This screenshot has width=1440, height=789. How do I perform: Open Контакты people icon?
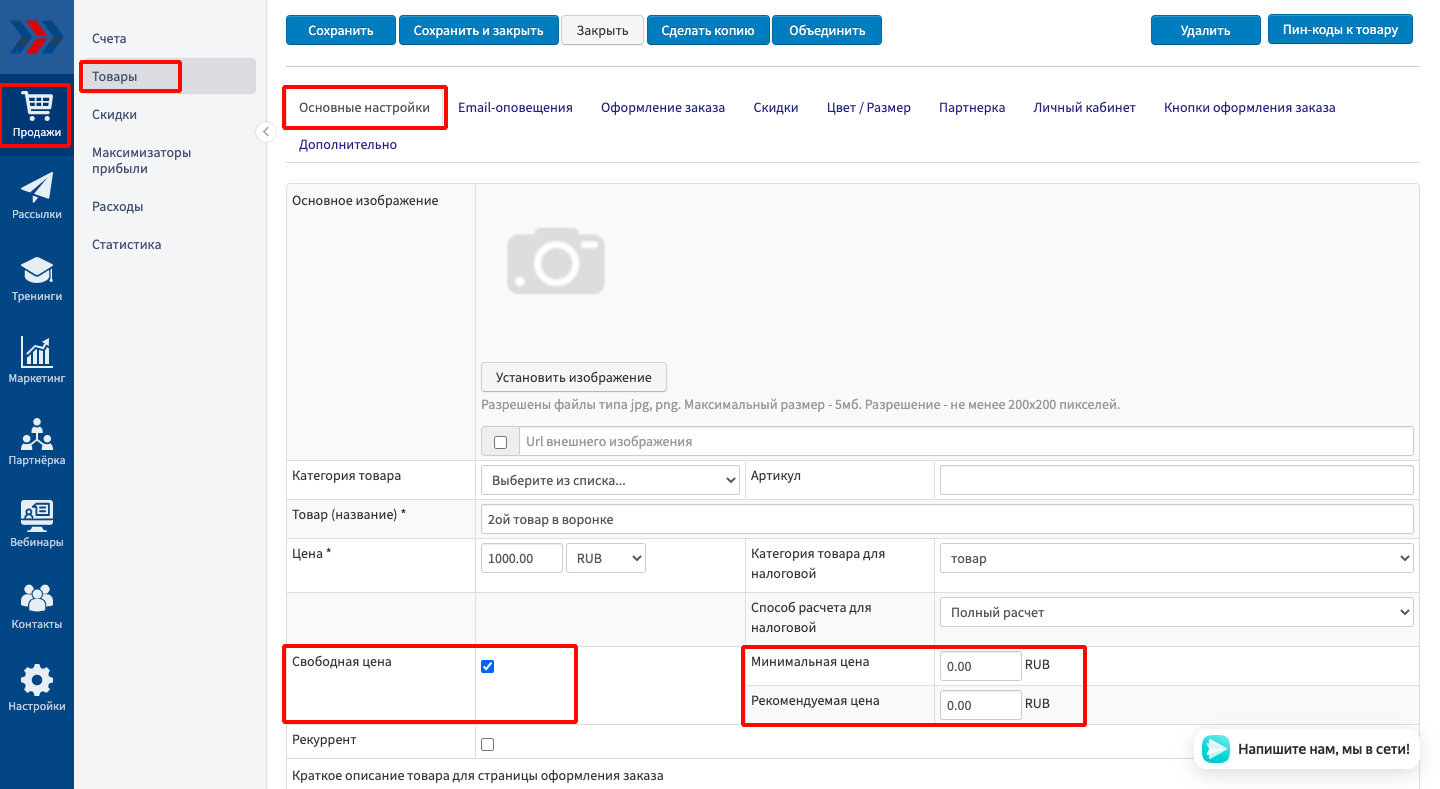pos(37,606)
